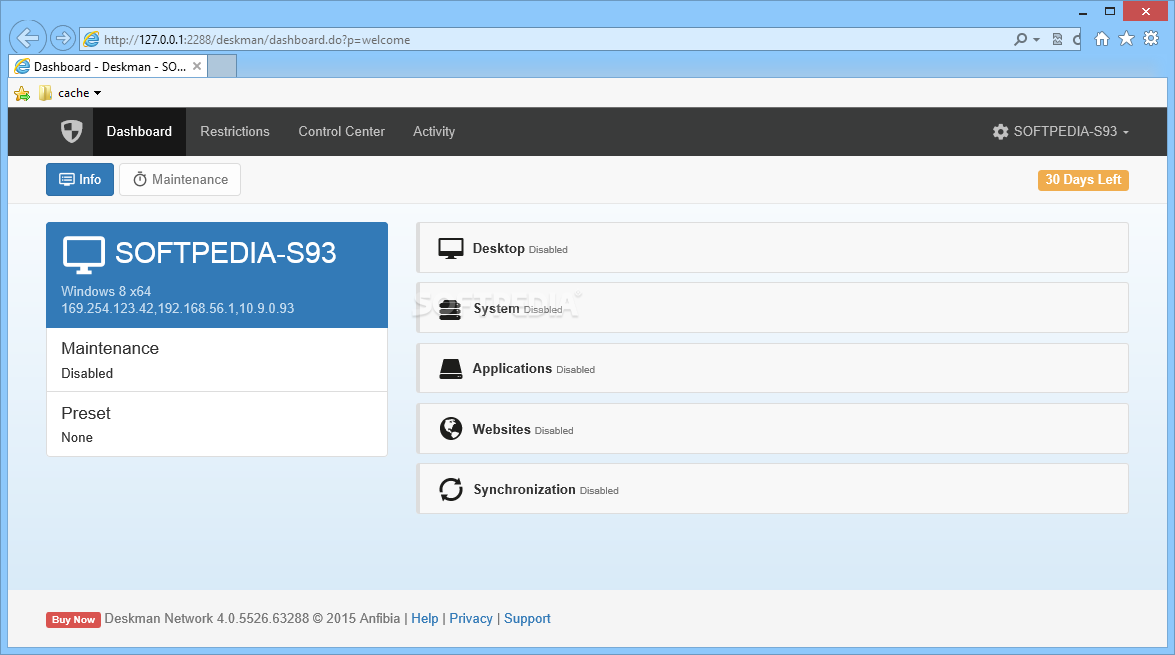The width and height of the screenshot is (1175, 655).
Task: Go forward with the browser forward arrow
Action: click(x=63, y=37)
